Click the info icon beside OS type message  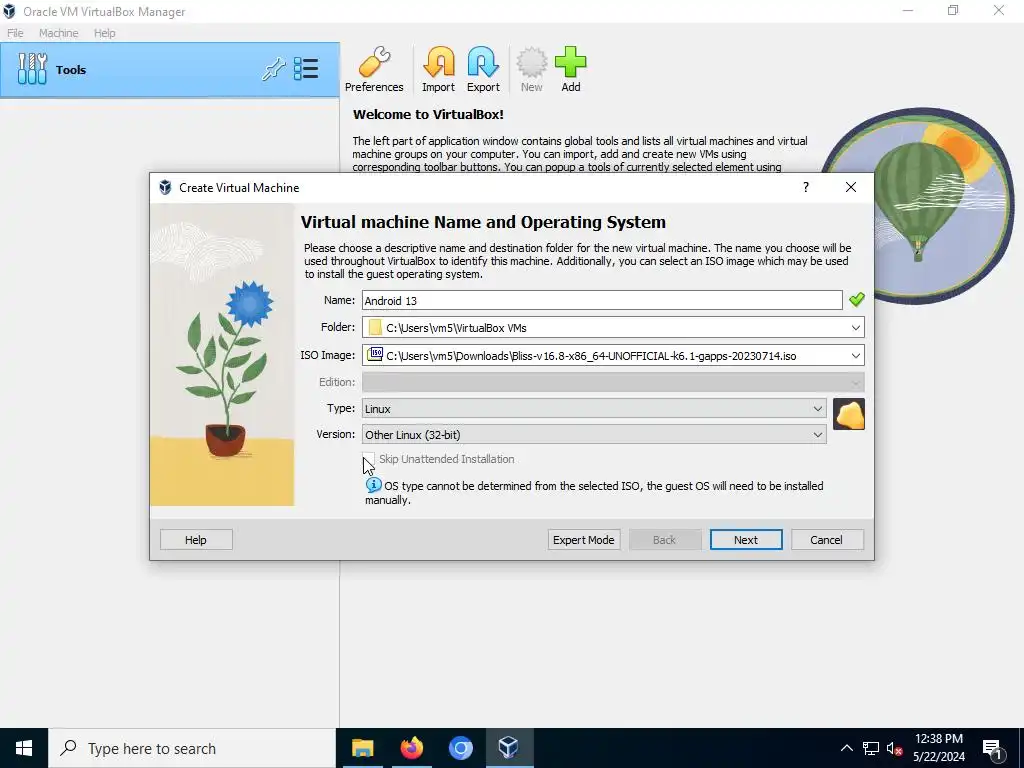click(x=373, y=485)
